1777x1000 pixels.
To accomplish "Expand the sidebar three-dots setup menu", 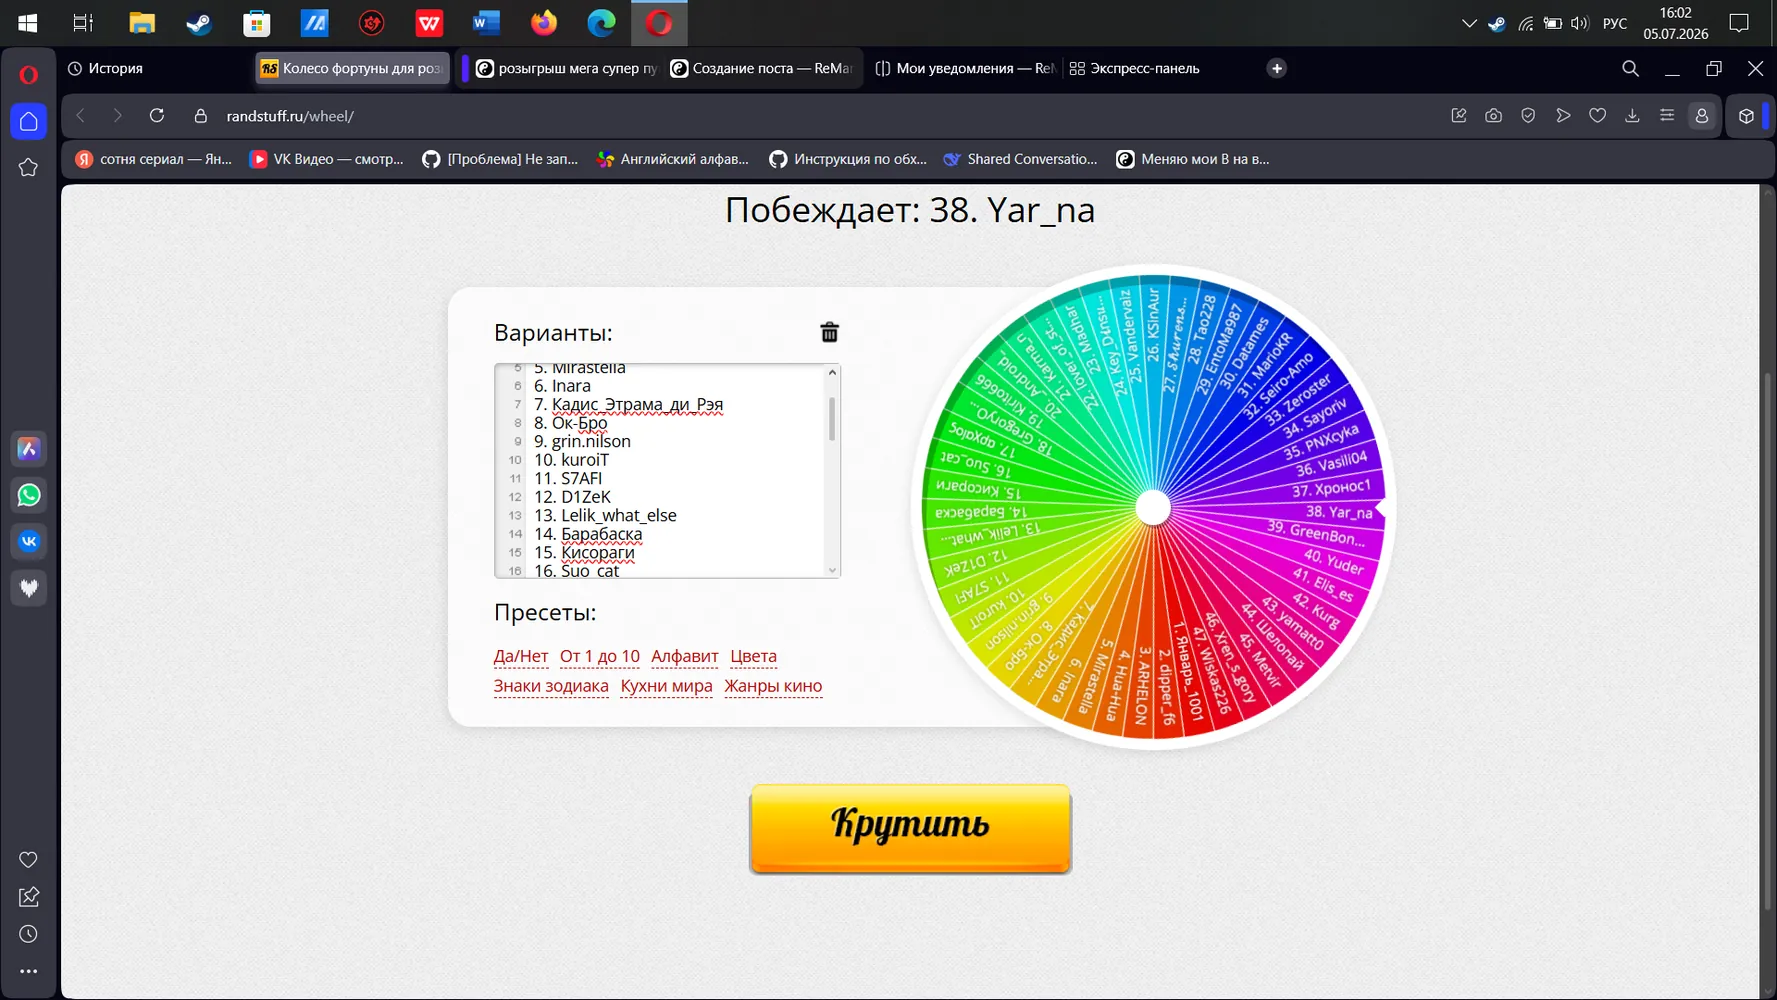I will click(28, 971).
